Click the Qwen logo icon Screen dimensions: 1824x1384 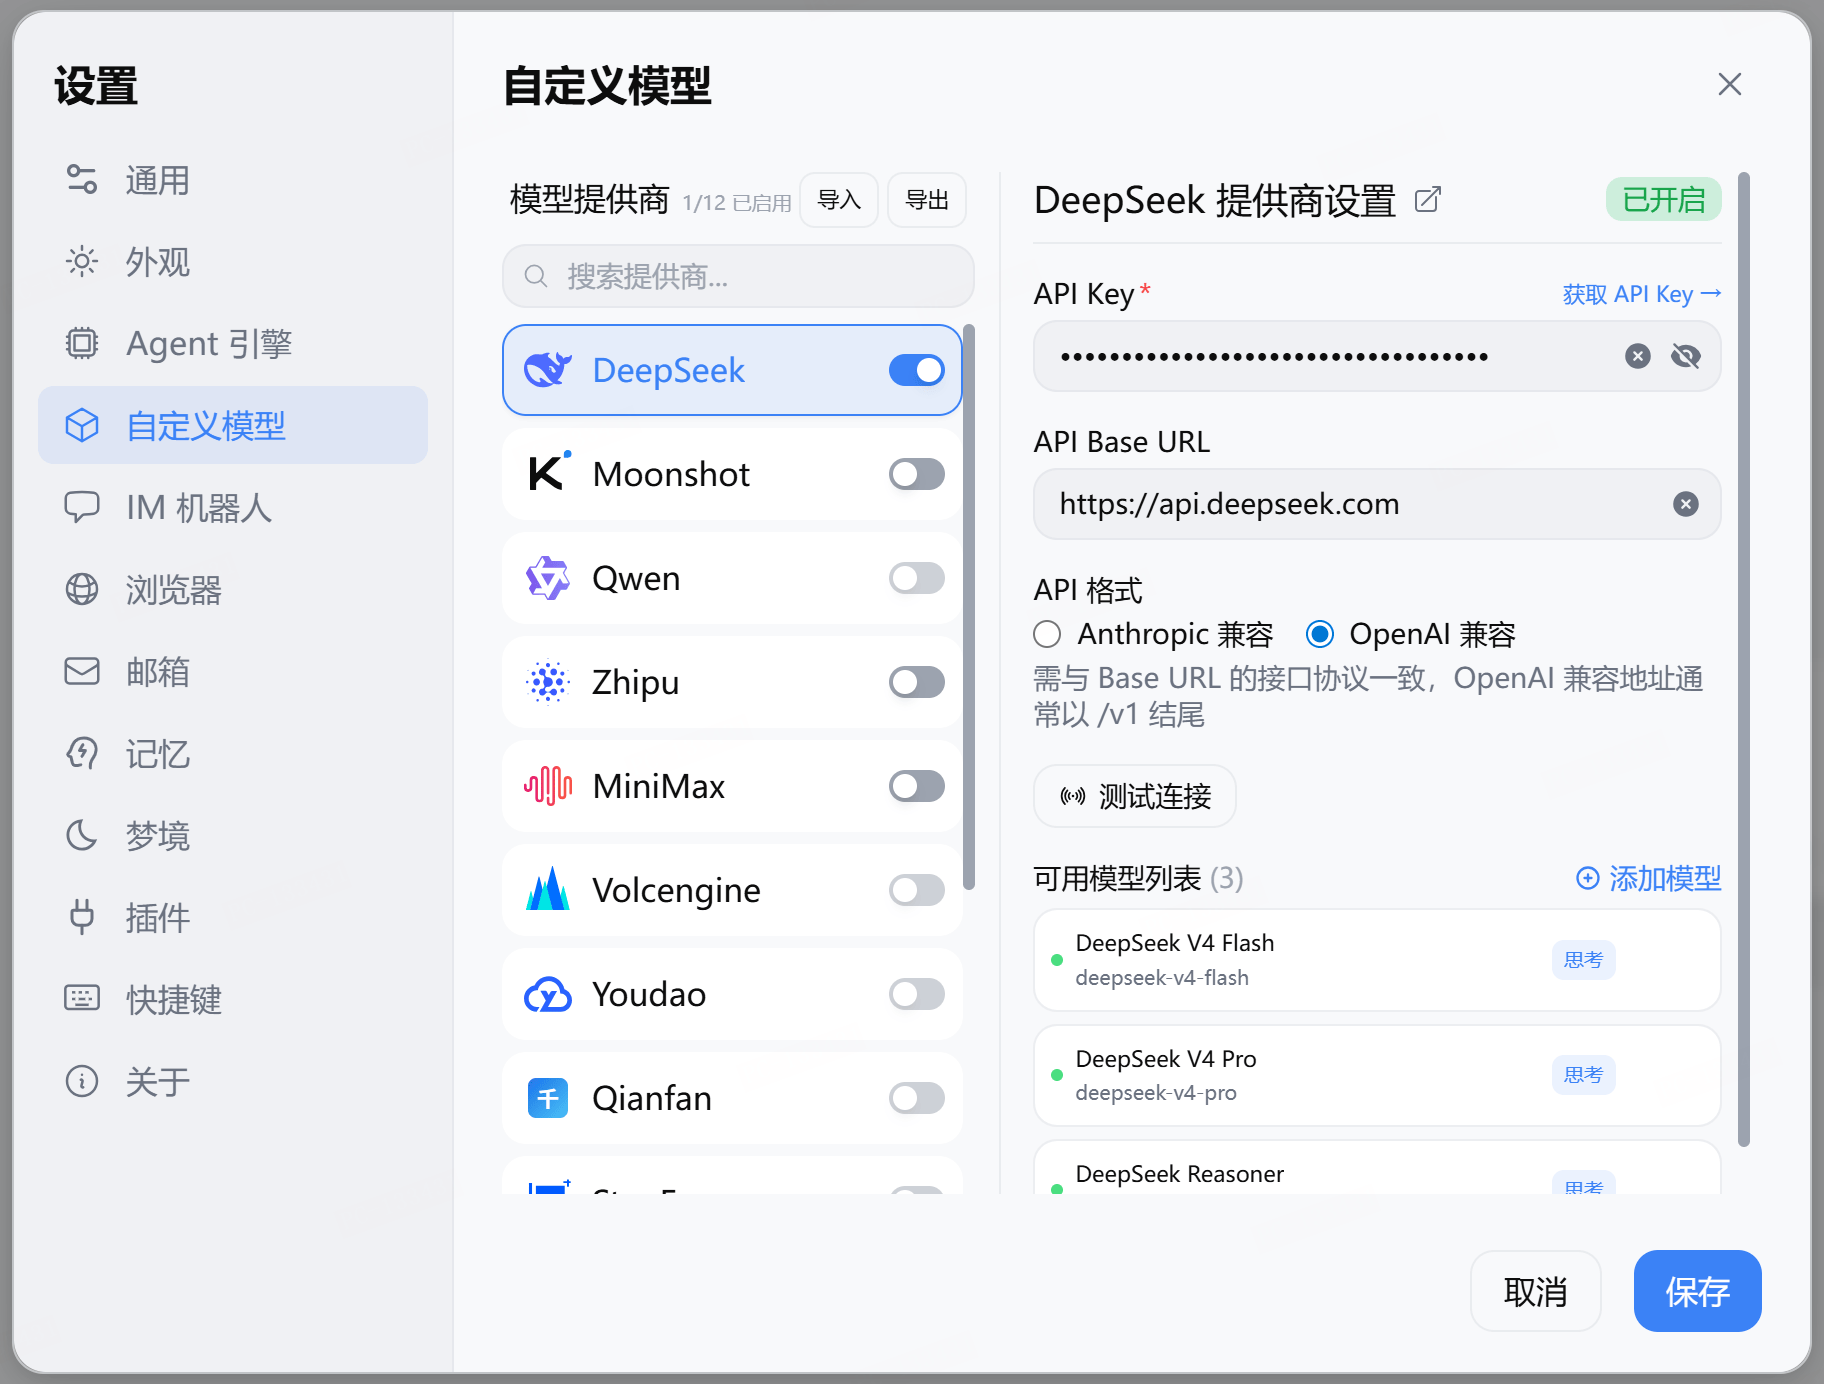[548, 578]
